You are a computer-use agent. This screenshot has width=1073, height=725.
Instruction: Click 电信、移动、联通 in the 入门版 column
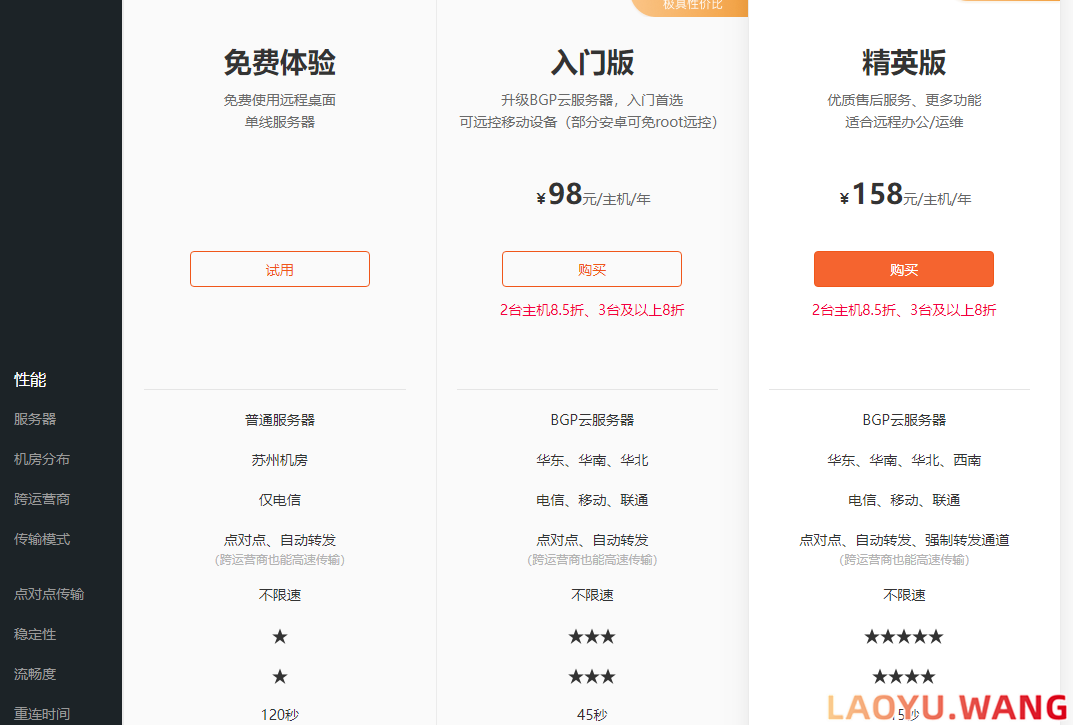point(592,500)
